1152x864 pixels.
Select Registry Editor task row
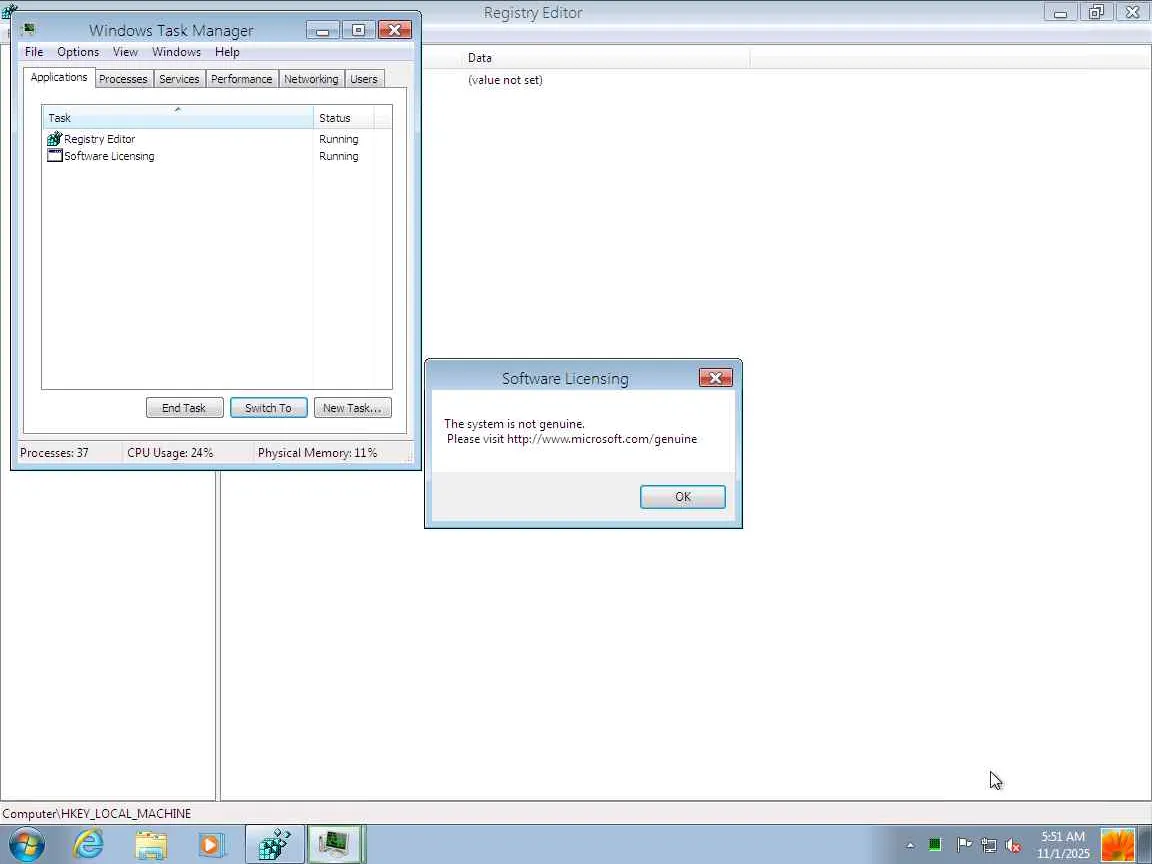[x=217, y=139]
